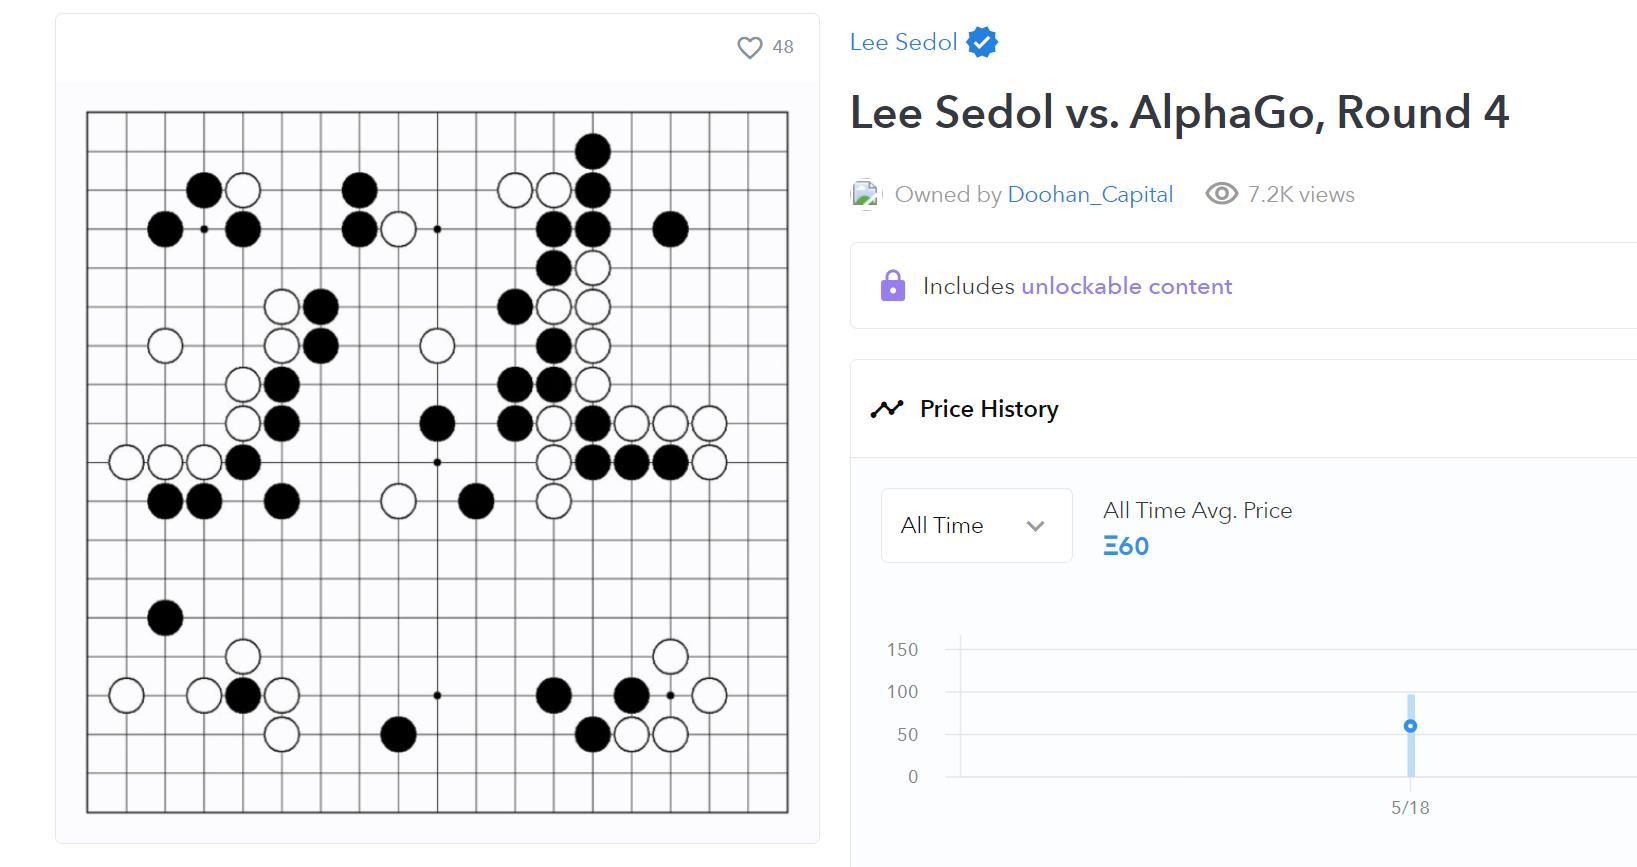This screenshot has width=1637, height=867.
Task: Click the heart icon to like the item
Action: click(748, 46)
